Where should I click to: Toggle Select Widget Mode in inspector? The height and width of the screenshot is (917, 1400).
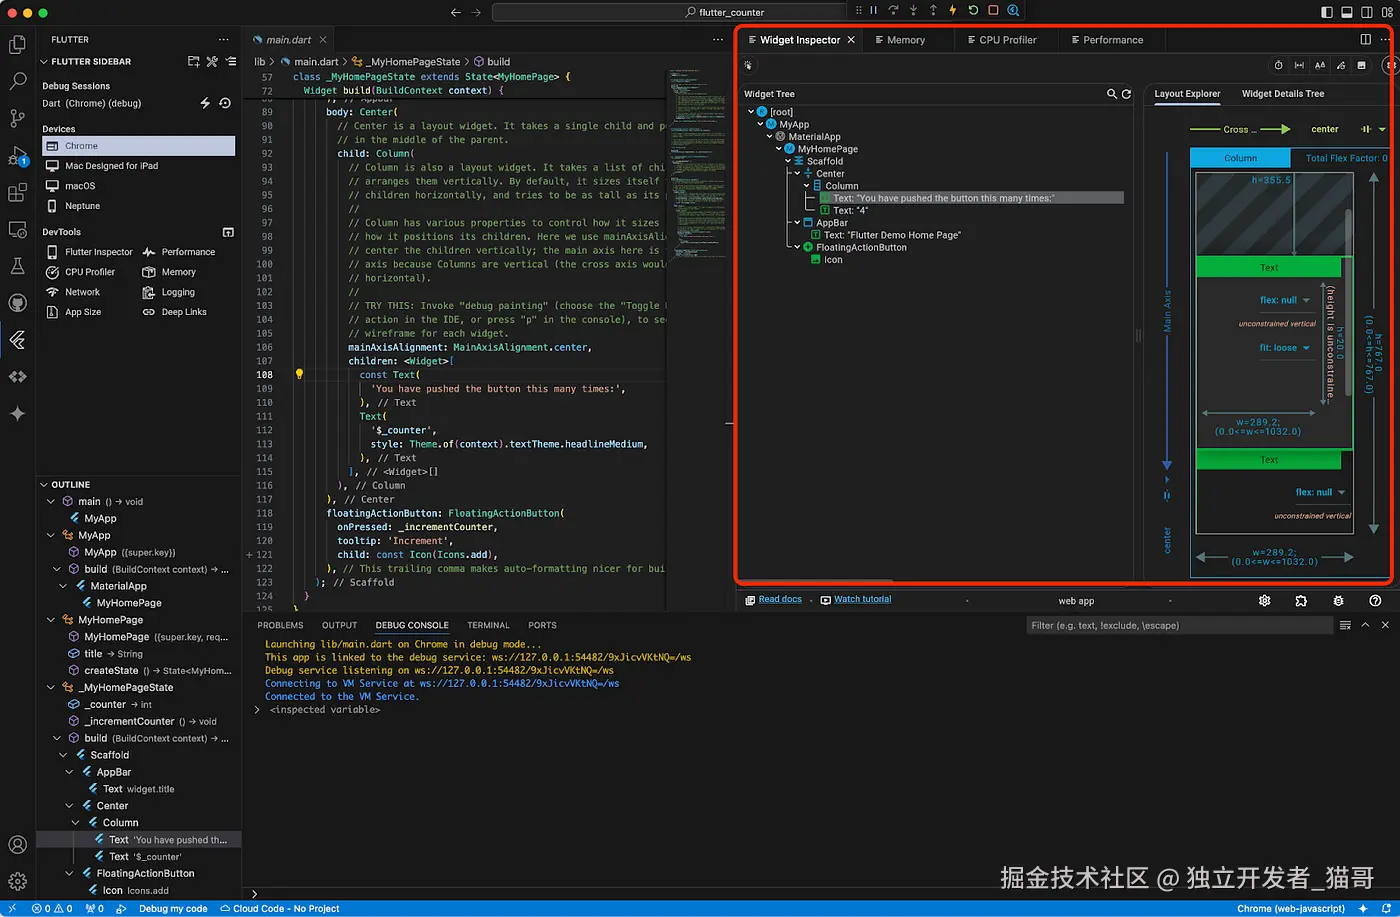pos(748,65)
